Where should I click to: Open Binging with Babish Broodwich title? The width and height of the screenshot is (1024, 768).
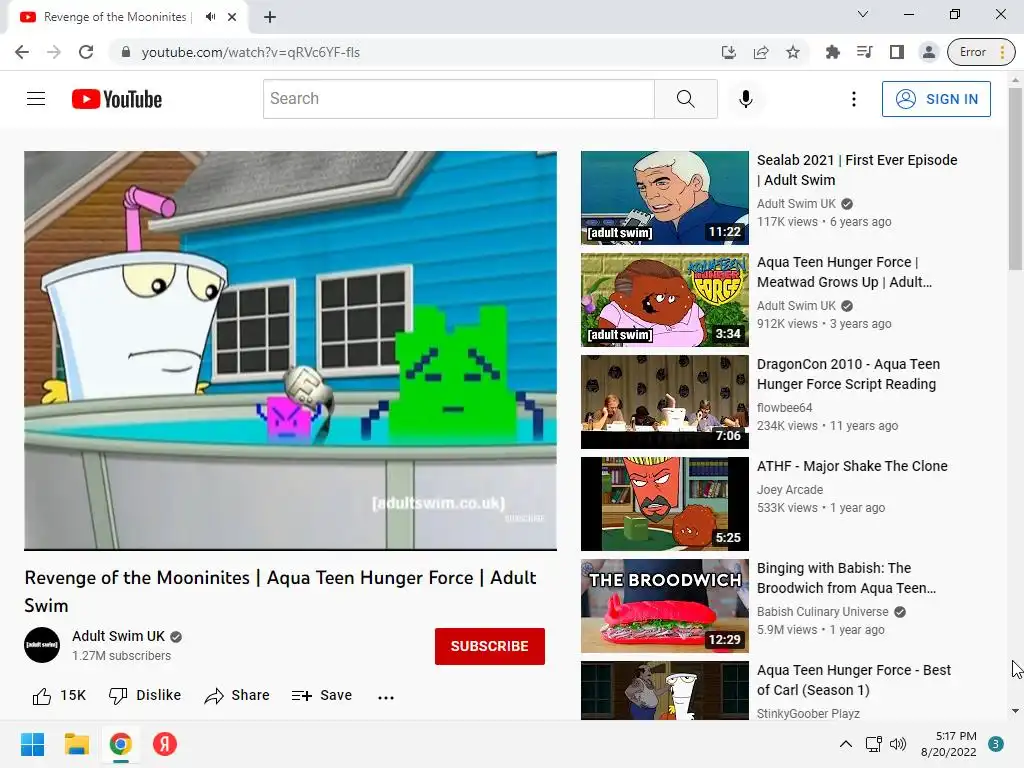pyautogui.click(x=846, y=578)
